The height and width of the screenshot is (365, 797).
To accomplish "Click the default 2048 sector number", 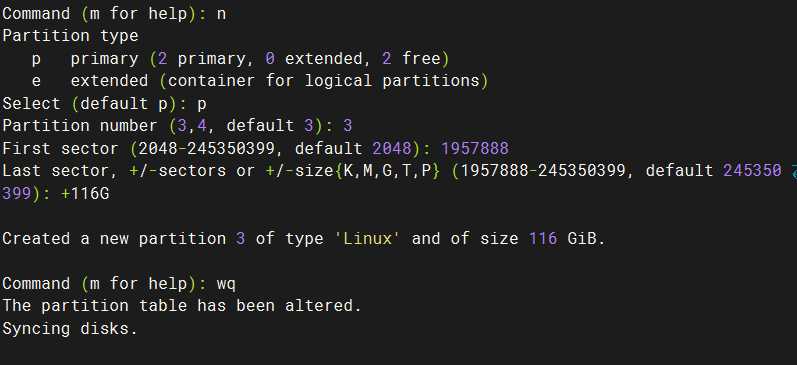I will pos(391,148).
